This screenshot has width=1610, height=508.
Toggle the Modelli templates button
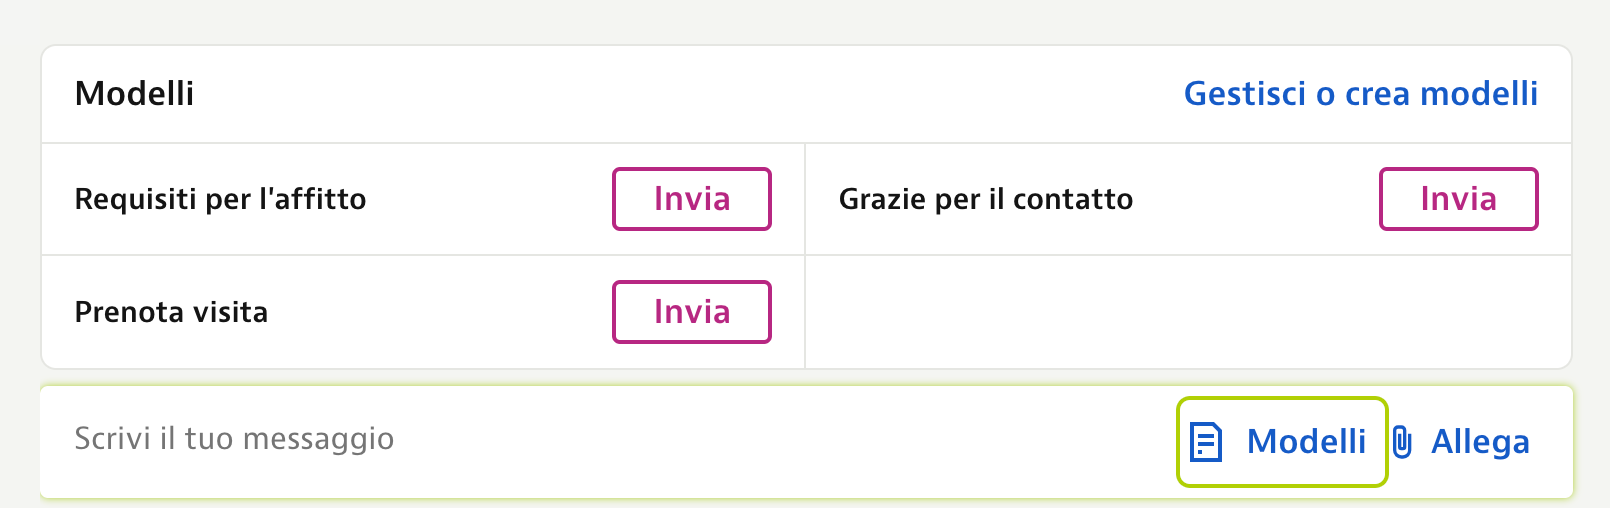pyautogui.click(x=1282, y=442)
